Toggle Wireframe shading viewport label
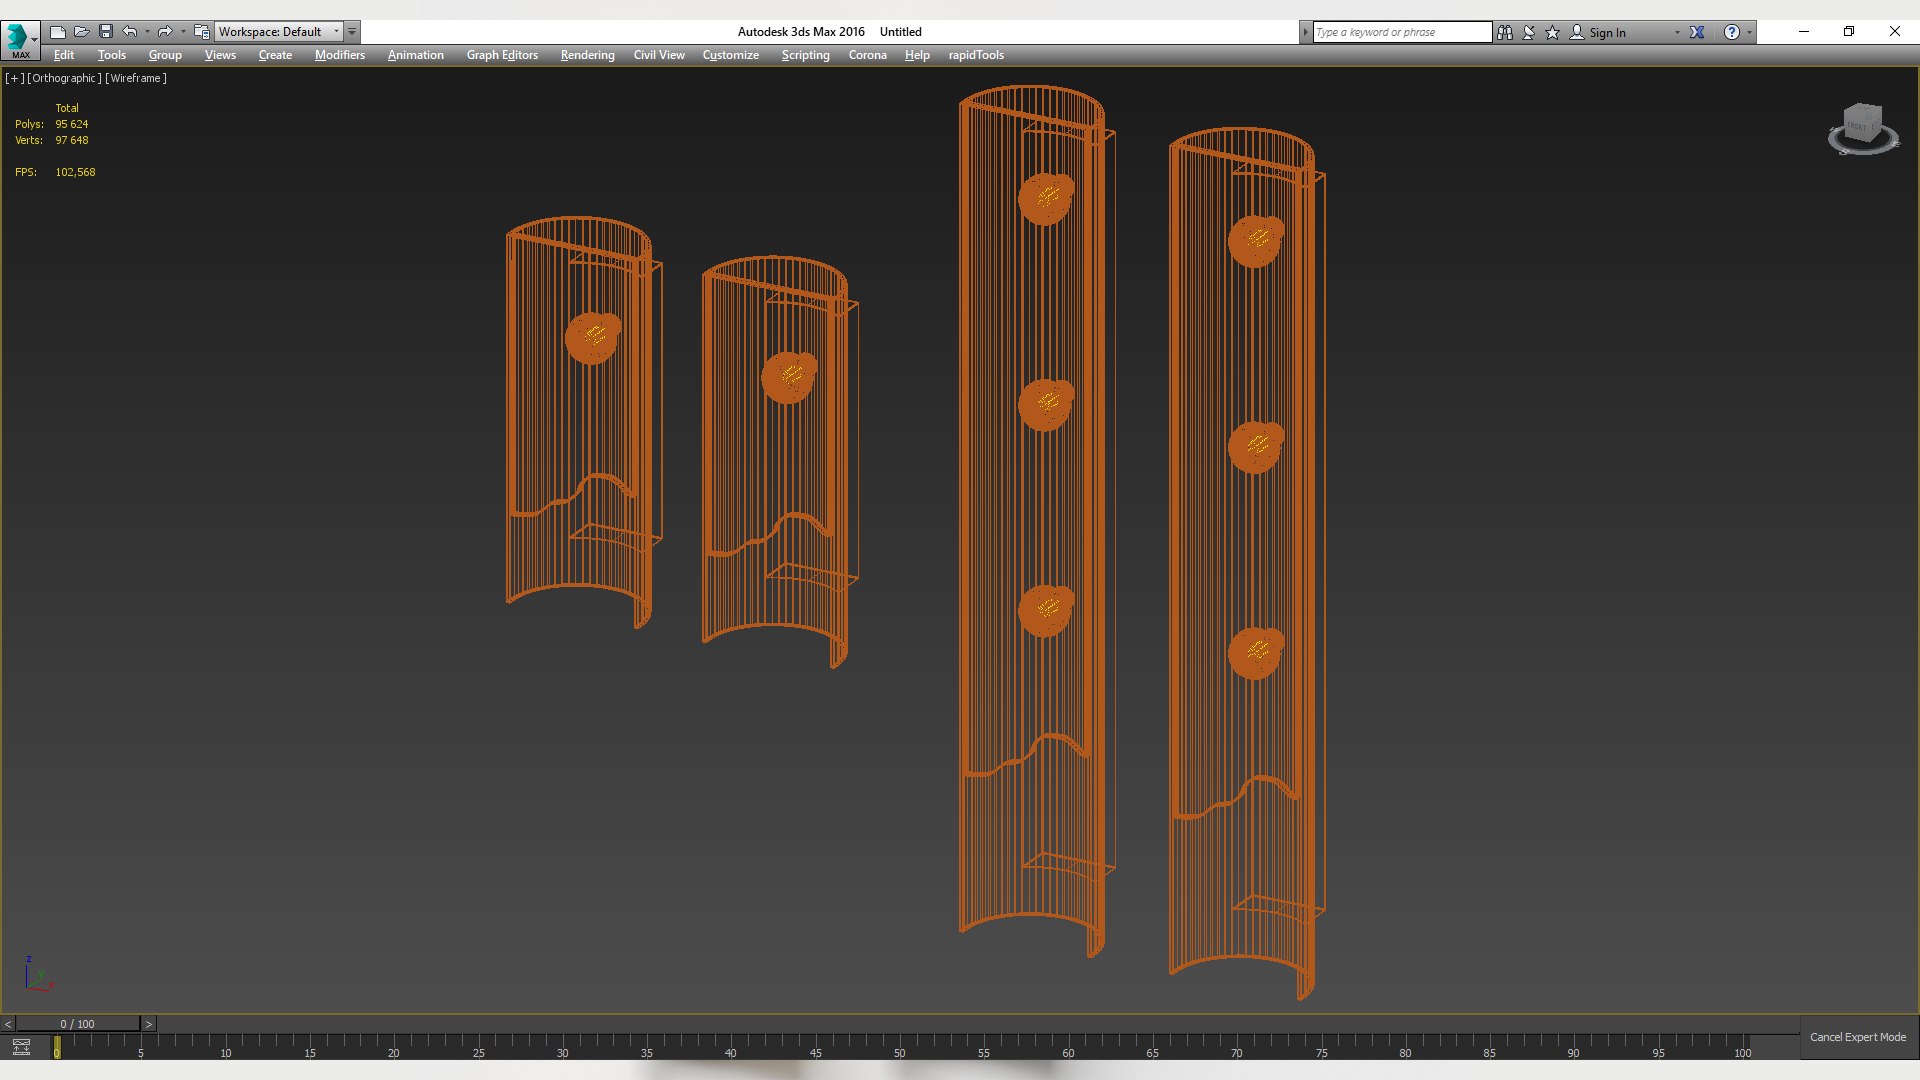1920x1080 pixels. point(136,78)
